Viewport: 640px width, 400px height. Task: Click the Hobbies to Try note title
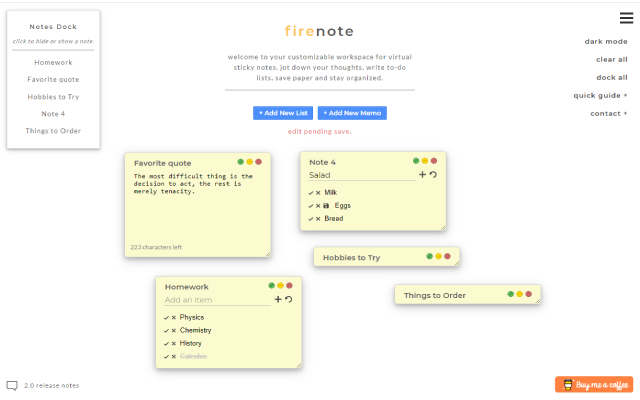click(x=351, y=258)
